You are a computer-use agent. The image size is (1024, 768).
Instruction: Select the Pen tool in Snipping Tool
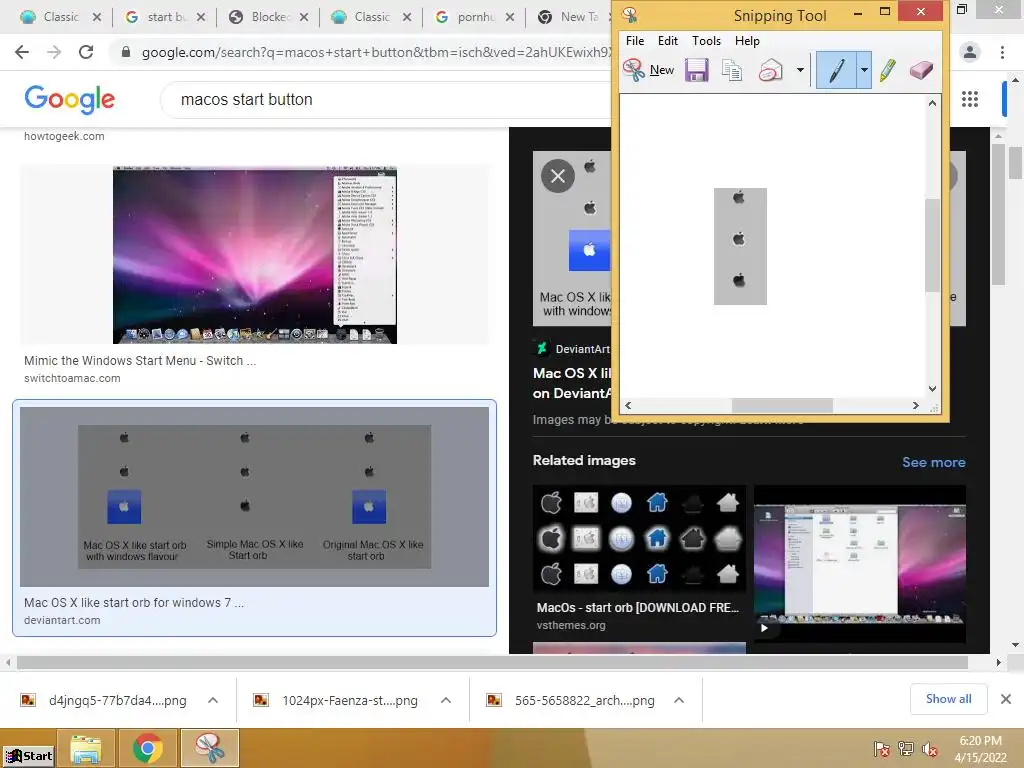click(x=837, y=70)
